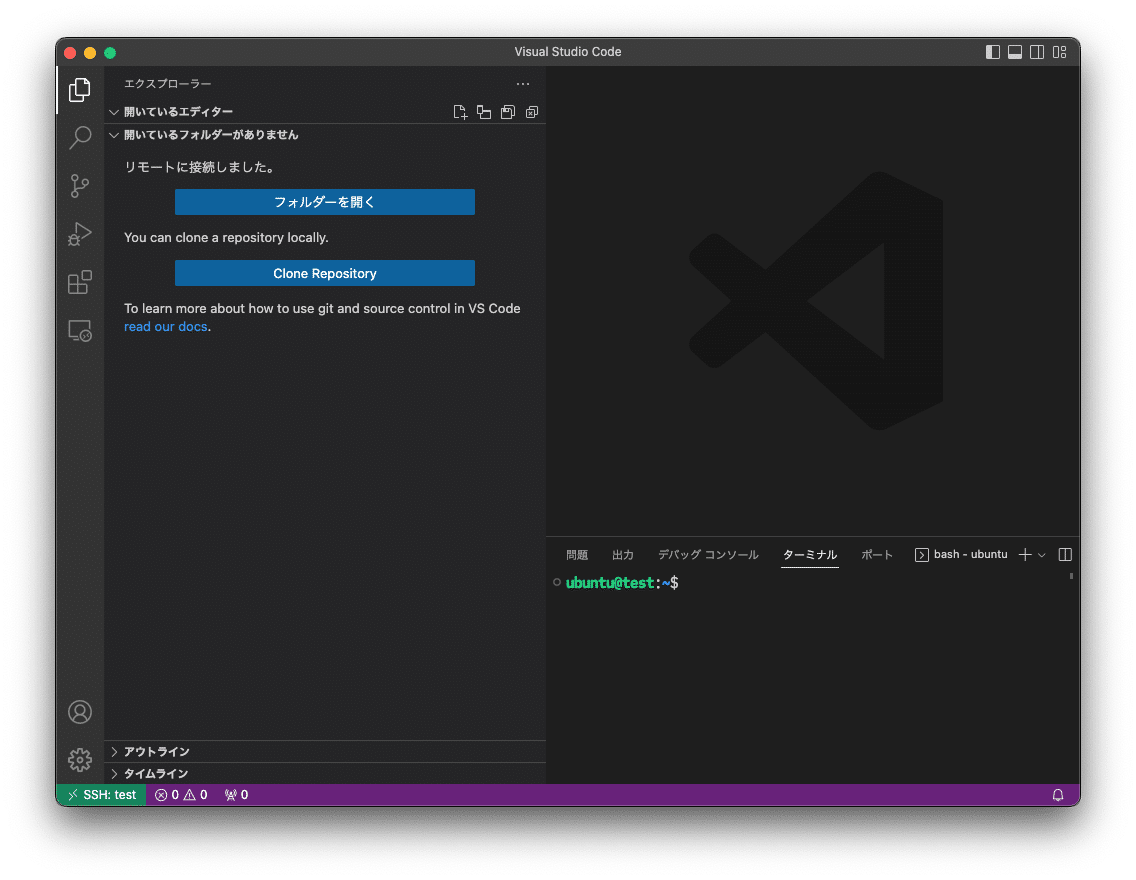Open the notifications bell
This screenshot has width=1136, height=880.
(1058, 795)
